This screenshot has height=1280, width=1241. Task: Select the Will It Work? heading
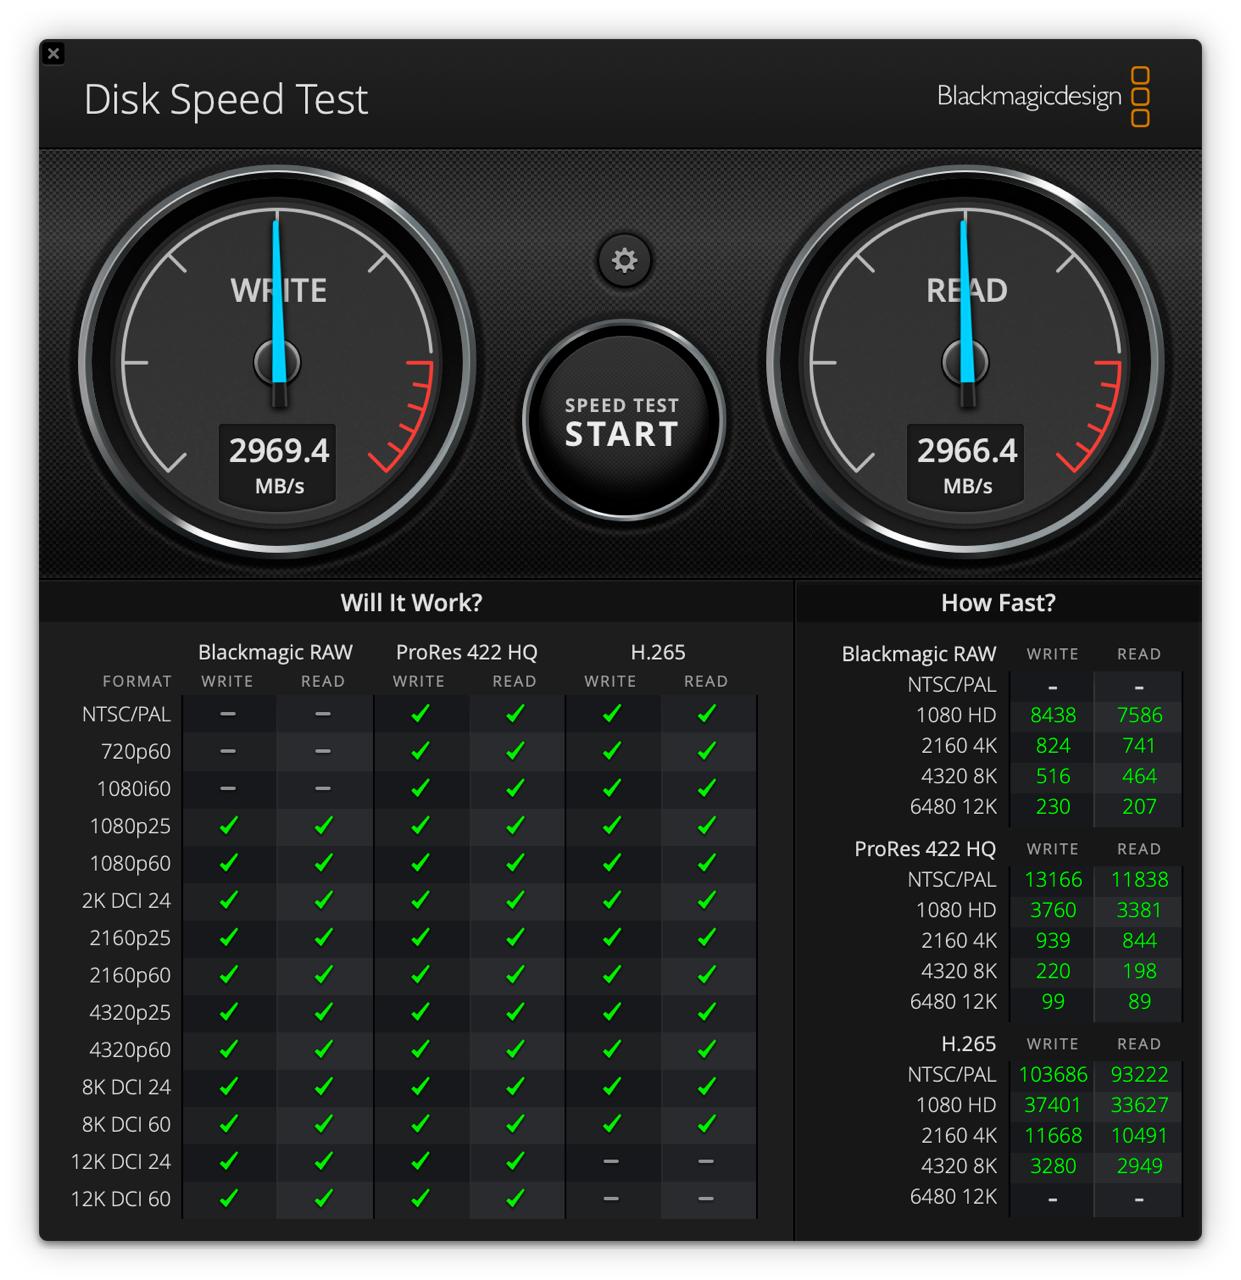click(x=411, y=602)
